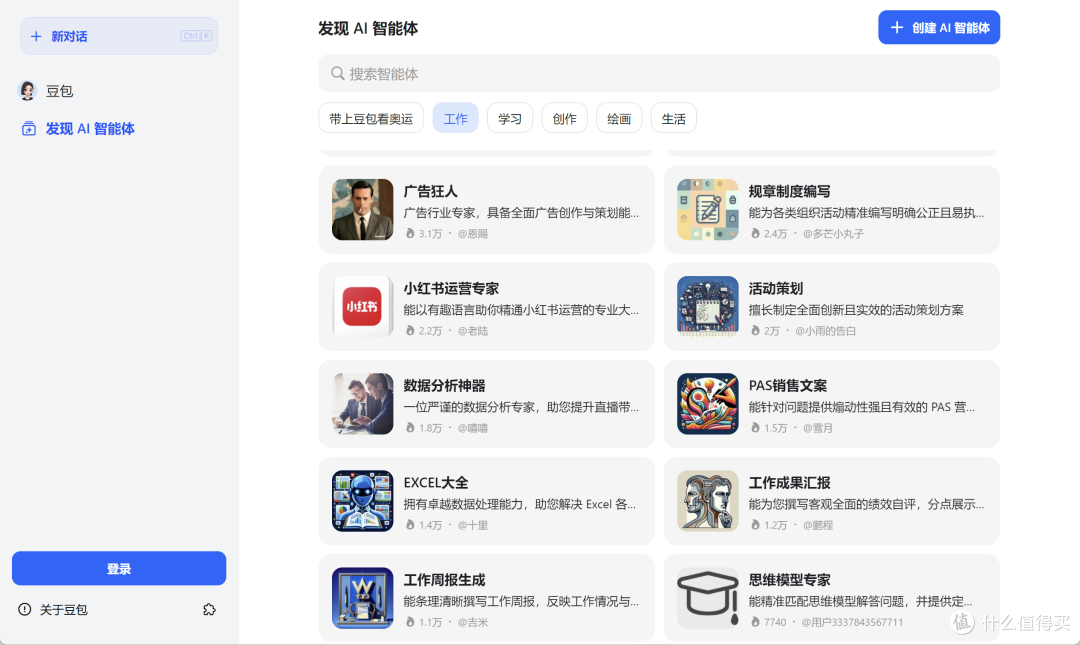Screen dimensions: 1080x645
Task: Click the 工作成果汇报 face icon
Action: point(707,501)
